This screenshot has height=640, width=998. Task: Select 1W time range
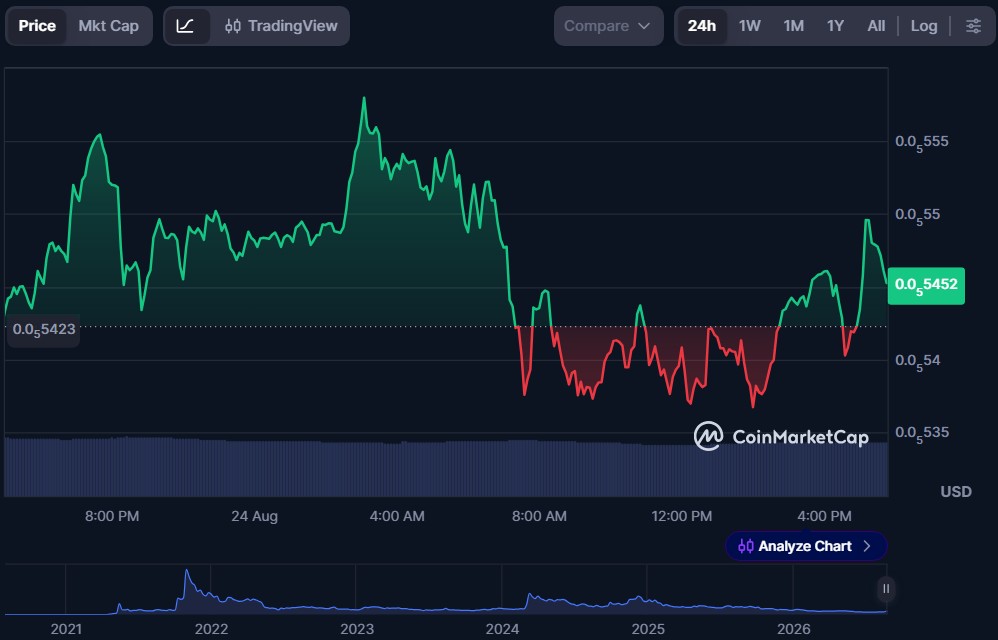pyautogui.click(x=749, y=26)
